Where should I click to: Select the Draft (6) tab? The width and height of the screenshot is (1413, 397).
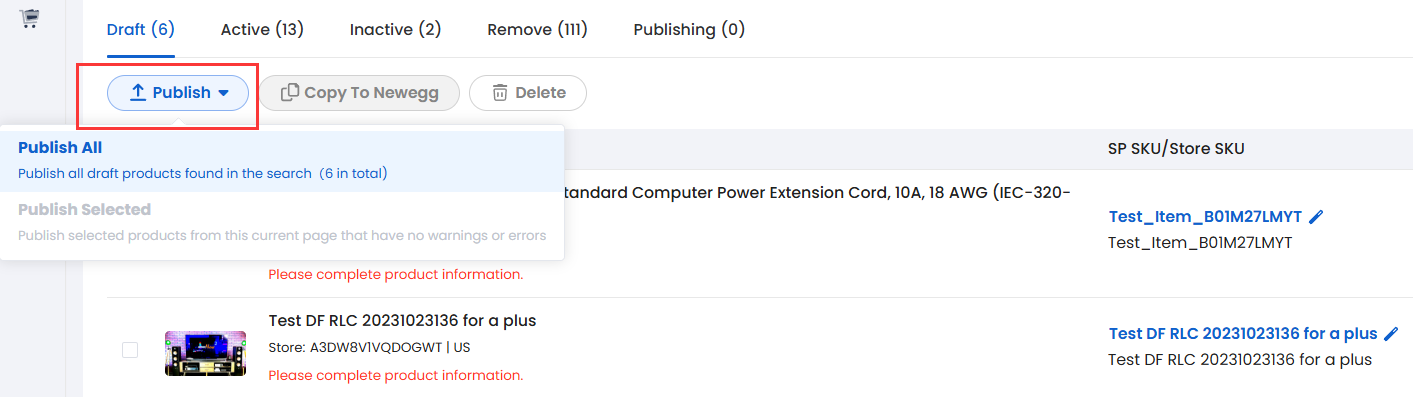(141, 30)
